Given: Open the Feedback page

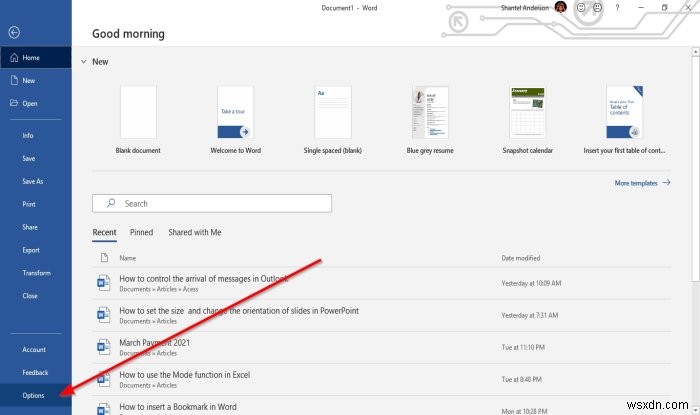Looking at the screenshot, I should coord(36,372).
